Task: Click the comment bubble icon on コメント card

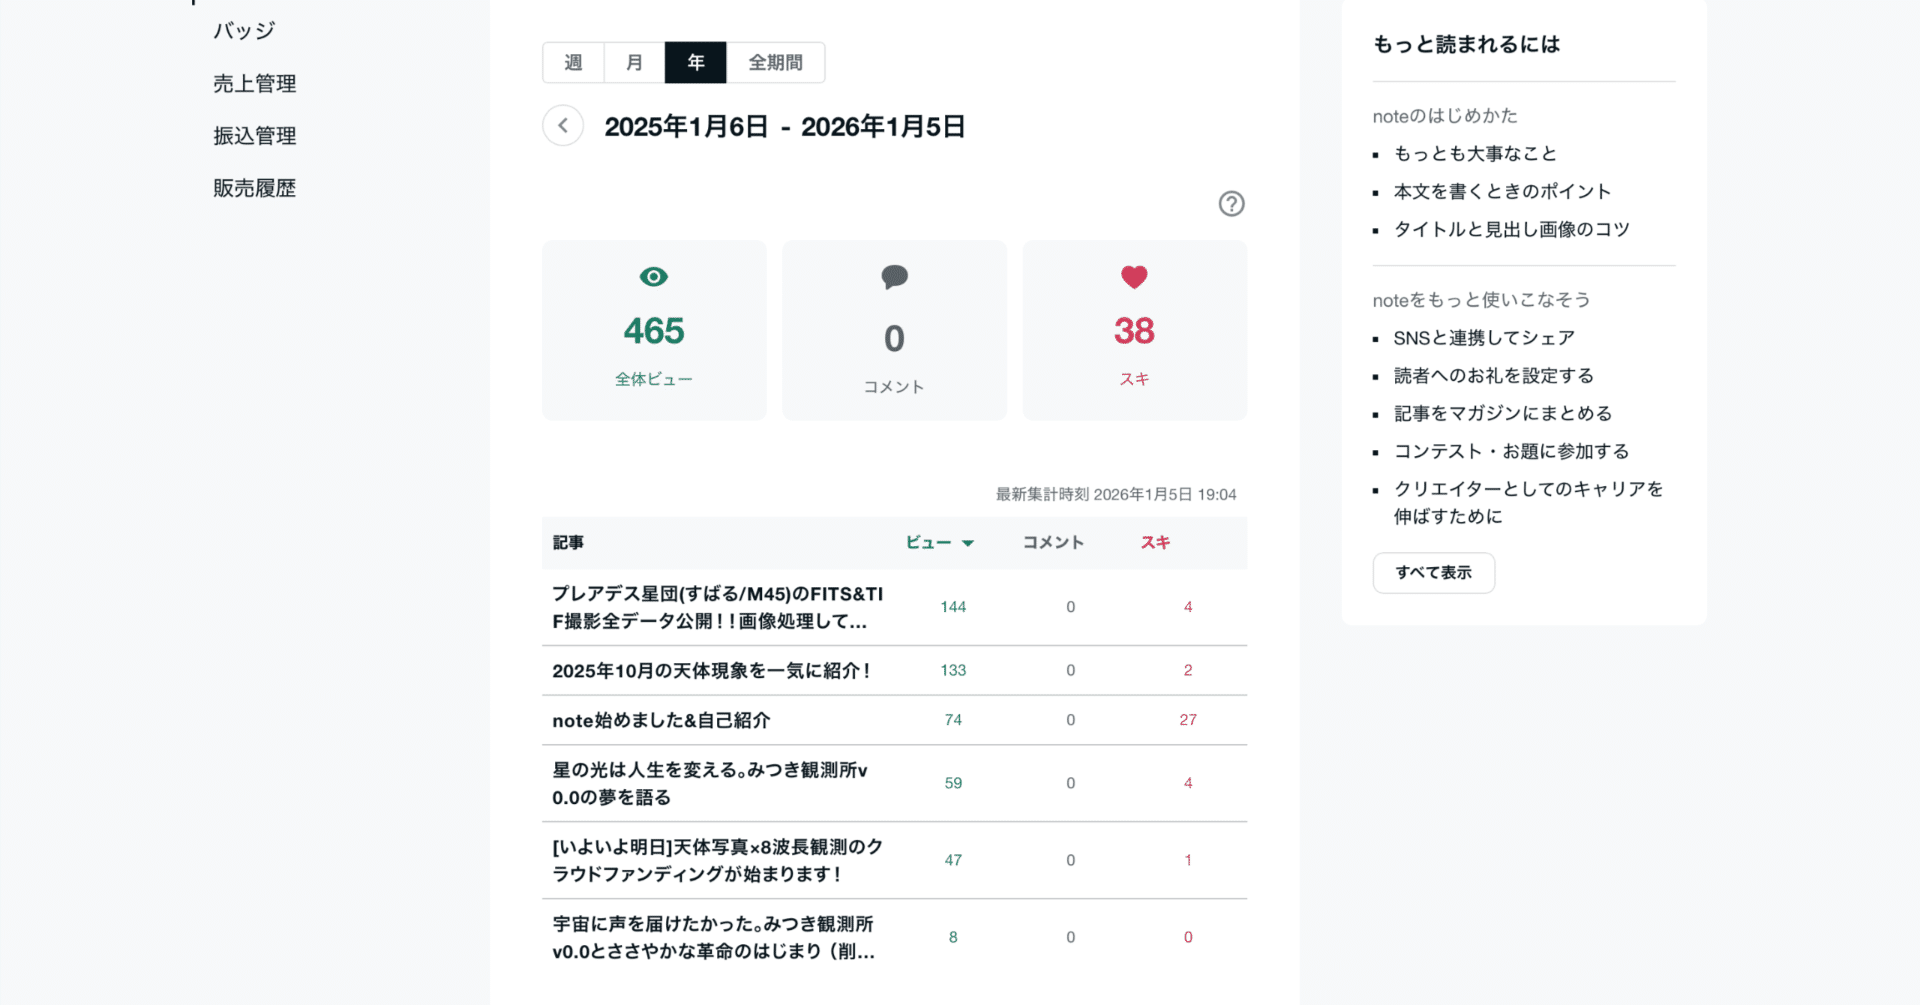Action: pos(893,277)
